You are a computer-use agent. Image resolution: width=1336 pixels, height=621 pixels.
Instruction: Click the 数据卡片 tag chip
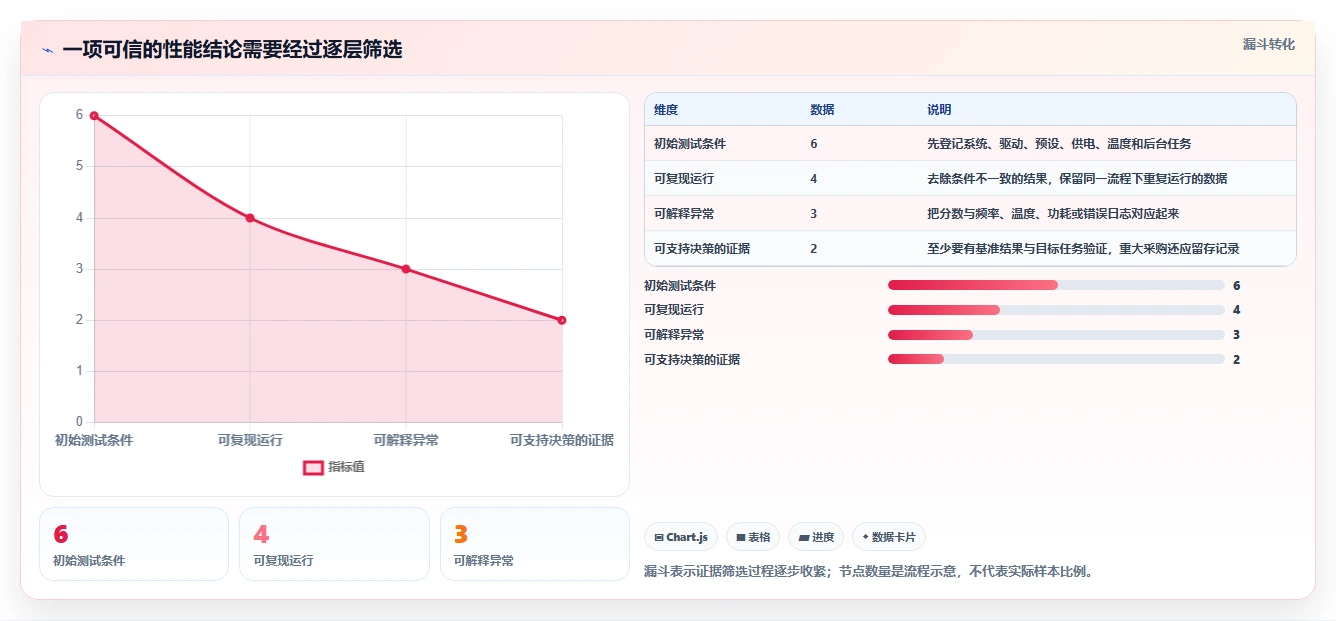889,537
